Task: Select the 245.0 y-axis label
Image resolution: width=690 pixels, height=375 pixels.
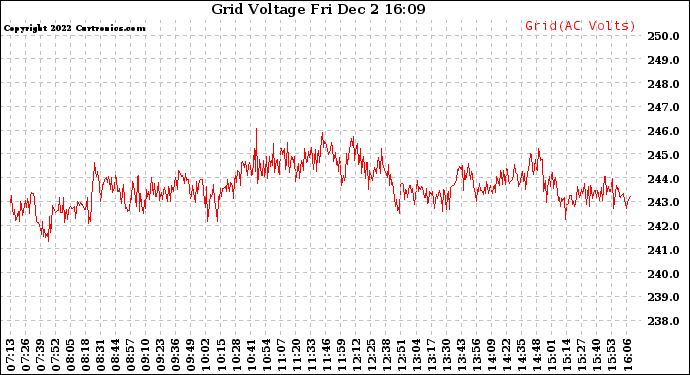Action: pos(663,155)
